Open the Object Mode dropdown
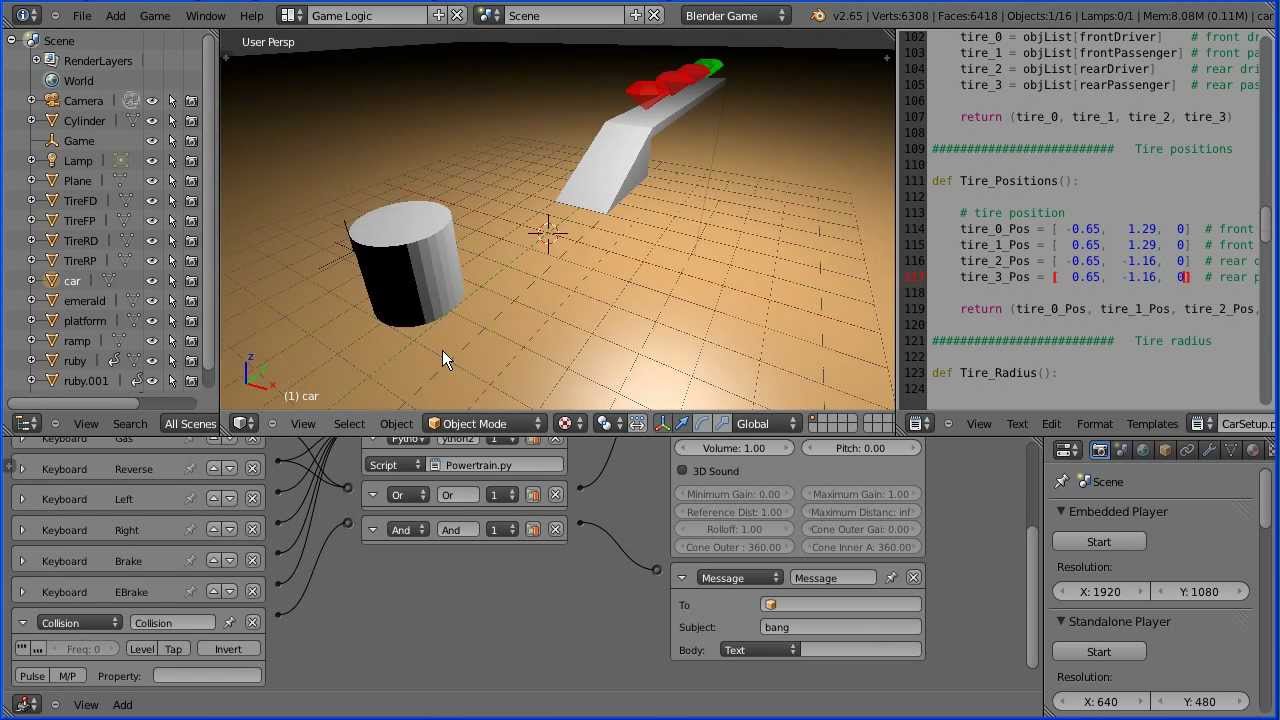 pos(485,423)
